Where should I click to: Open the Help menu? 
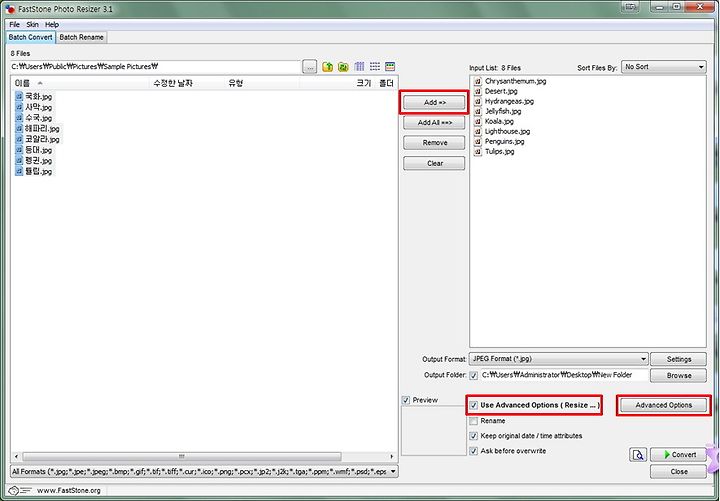[x=52, y=24]
